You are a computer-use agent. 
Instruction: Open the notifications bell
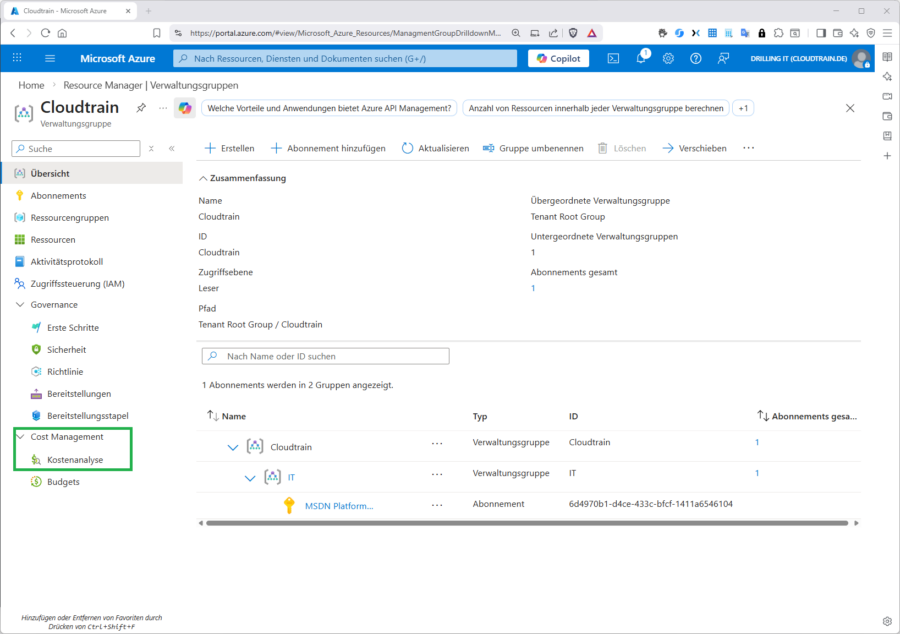tap(640, 58)
